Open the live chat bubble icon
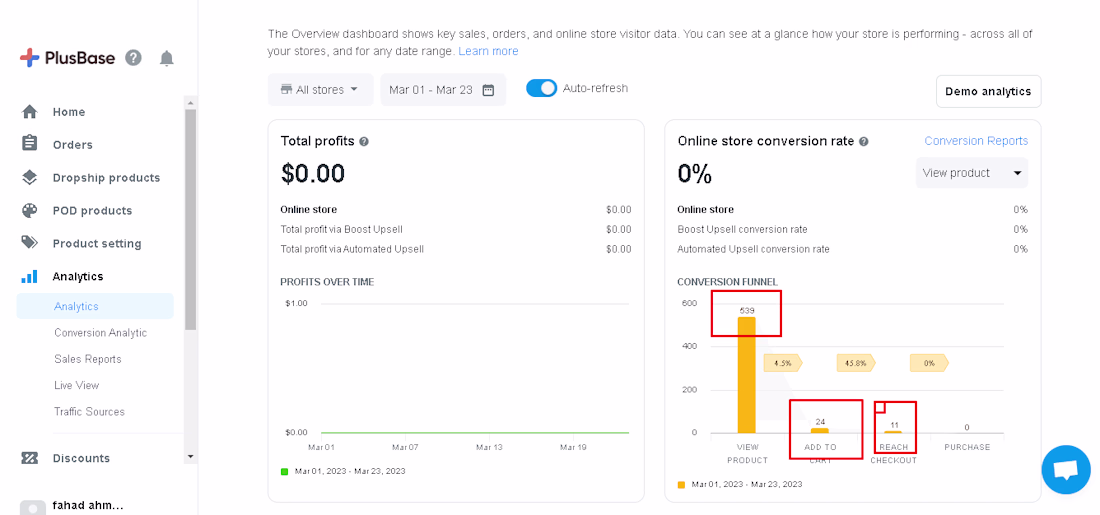1100x515 pixels. pyautogui.click(x=1066, y=469)
